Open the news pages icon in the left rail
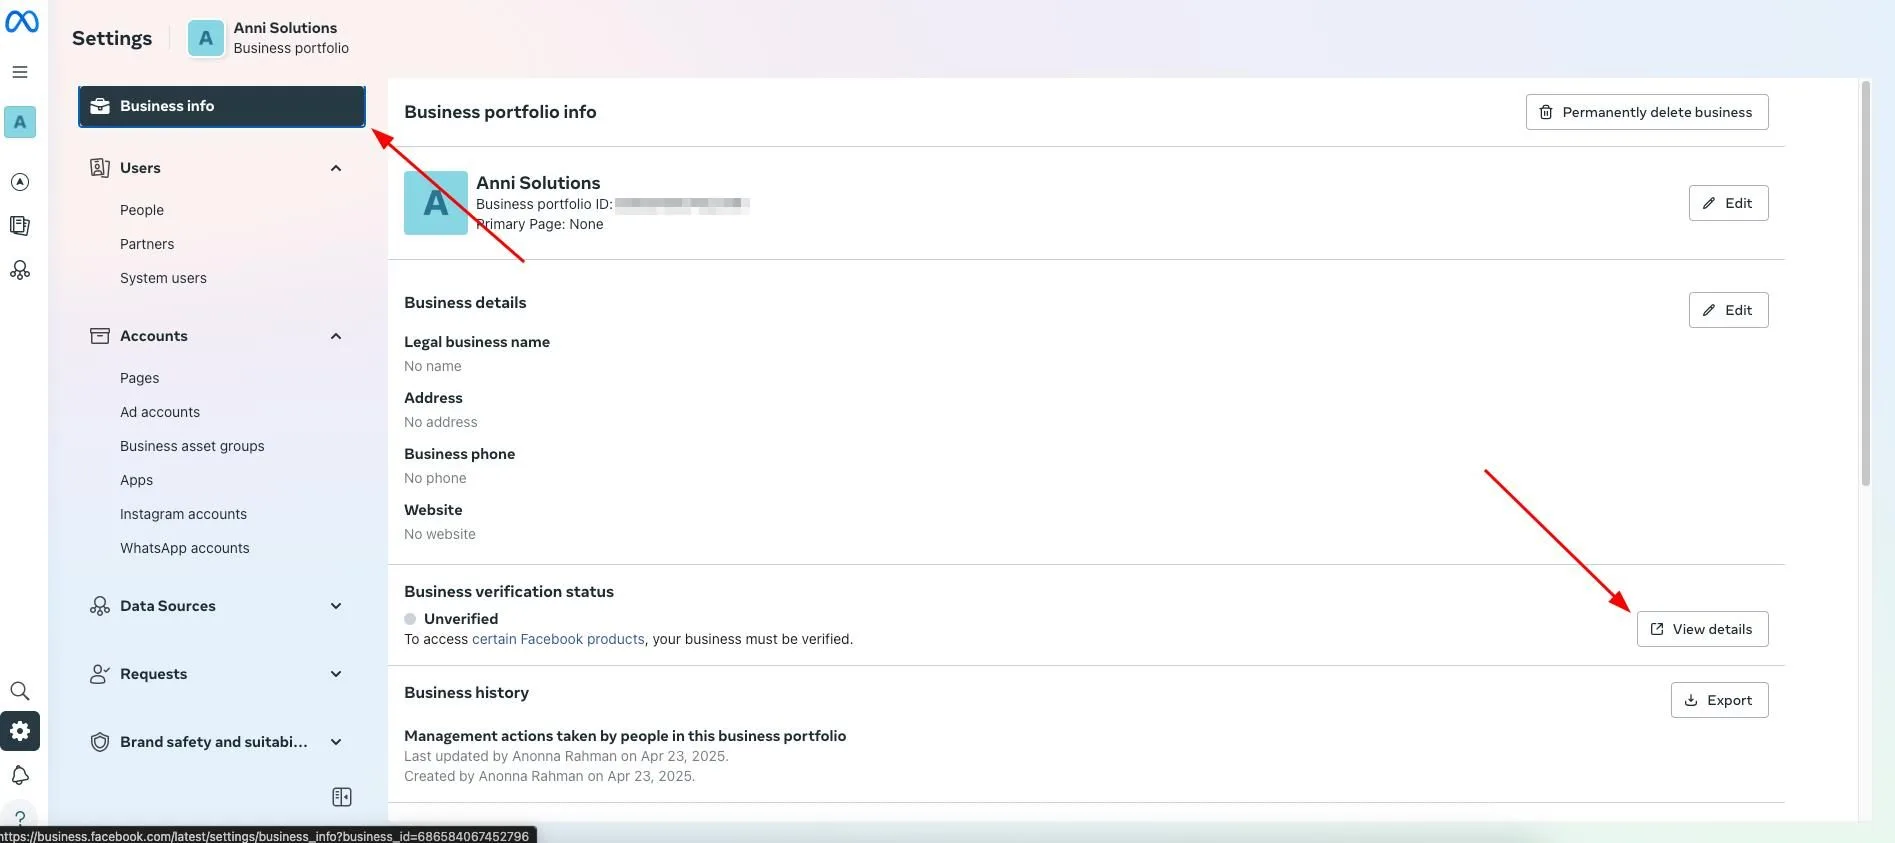 20,226
